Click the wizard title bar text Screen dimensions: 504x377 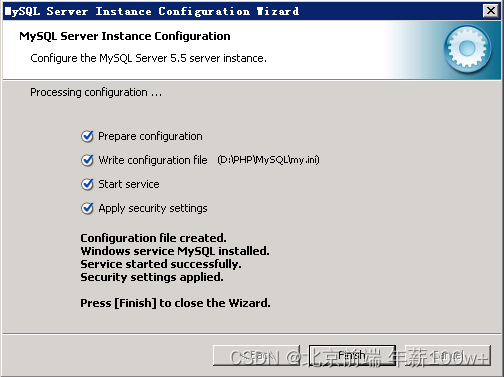tap(152, 11)
